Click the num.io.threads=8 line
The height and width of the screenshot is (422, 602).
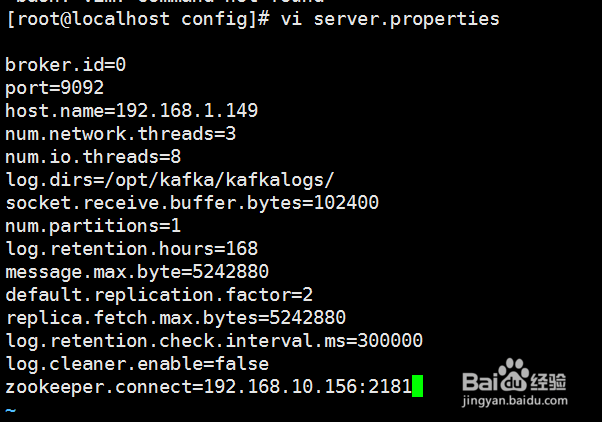click(93, 157)
